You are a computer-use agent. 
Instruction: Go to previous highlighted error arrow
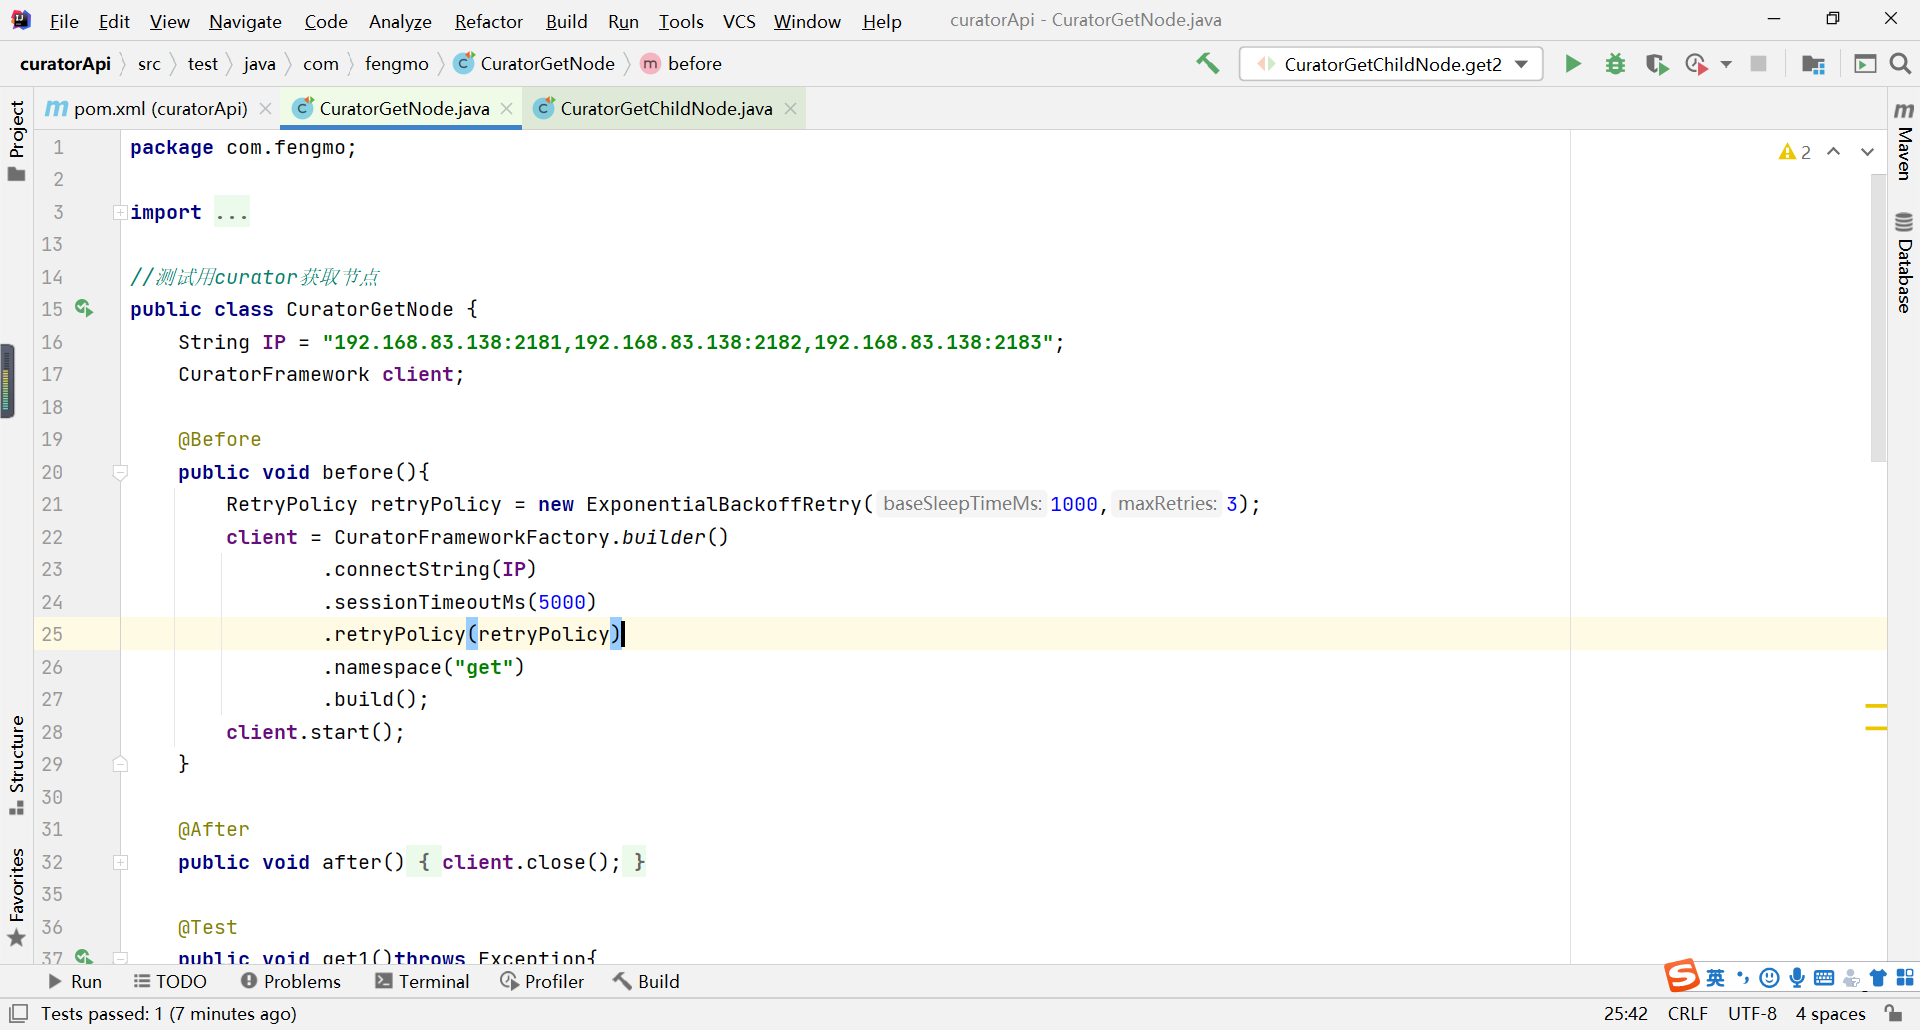pyautogui.click(x=1834, y=152)
